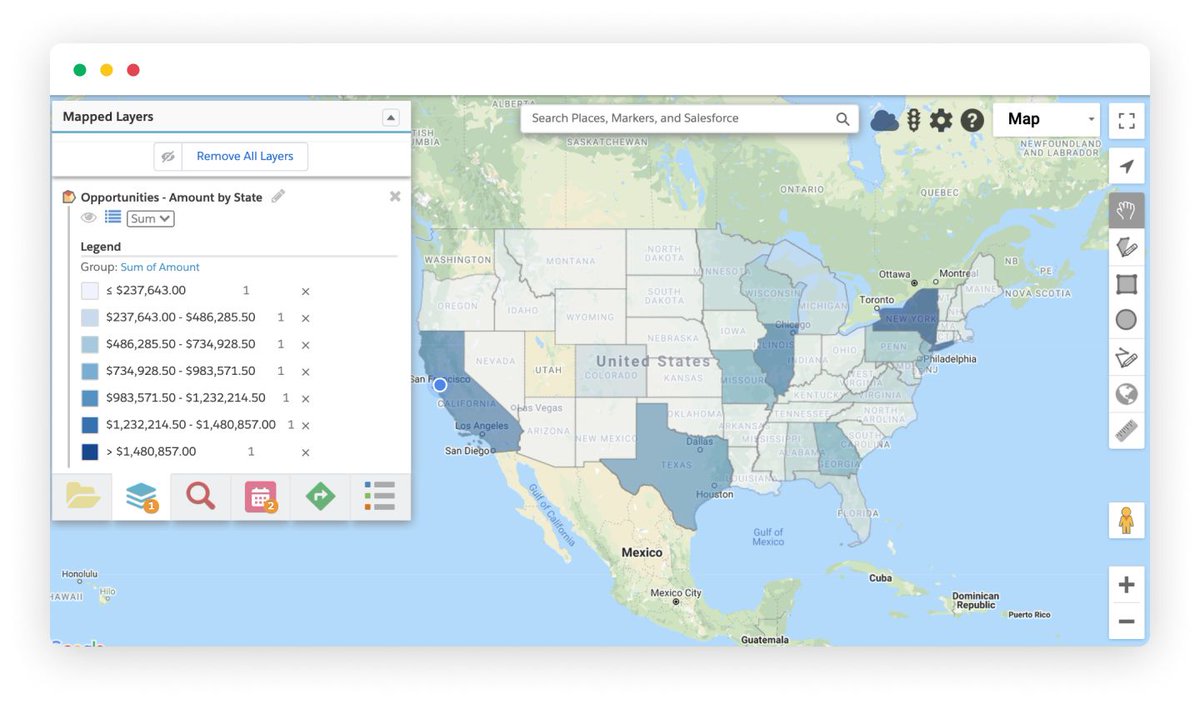Select the search magnifier tool
Screen dimensions: 1200x704
coord(199,496)
